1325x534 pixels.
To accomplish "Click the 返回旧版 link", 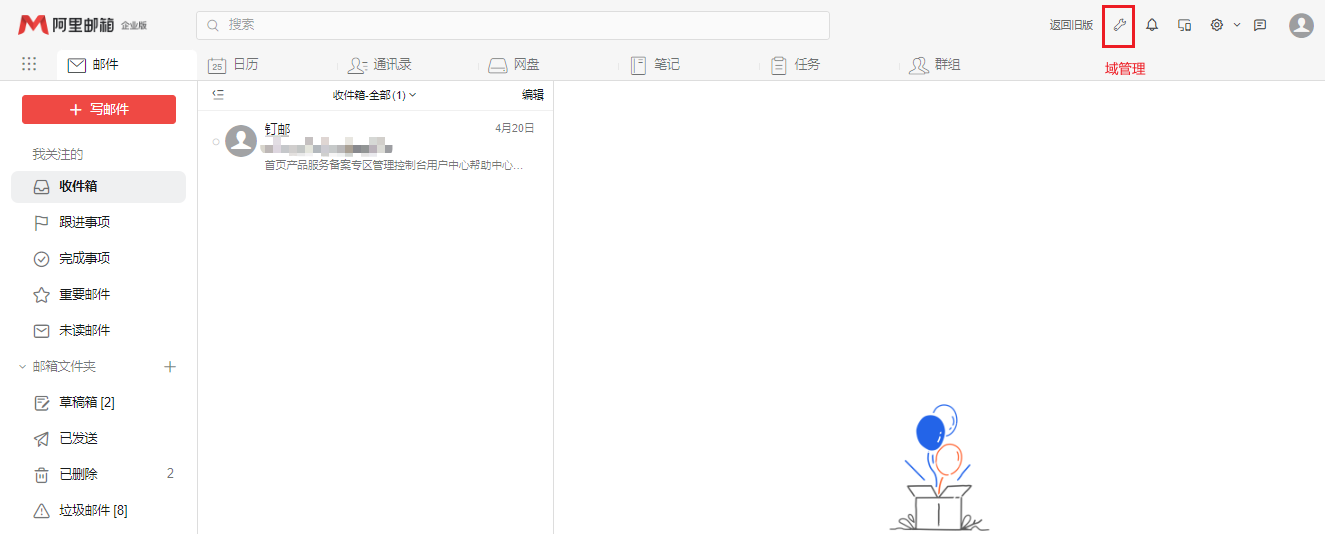I will [x=1071, y=25].
